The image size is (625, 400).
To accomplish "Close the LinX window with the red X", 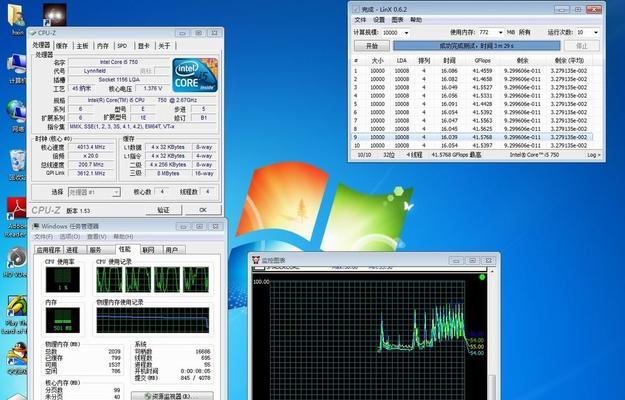I will [x=594, y=9].
